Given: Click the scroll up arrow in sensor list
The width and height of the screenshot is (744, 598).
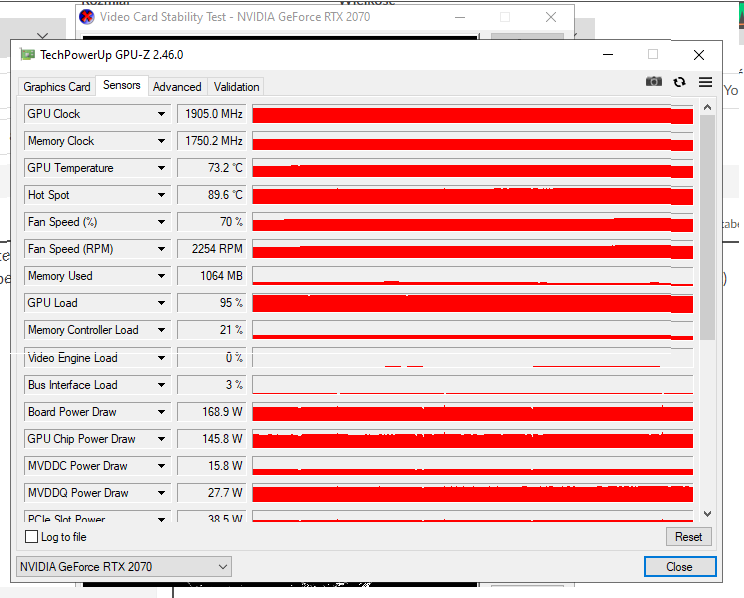Looking at the screenshot, I should (x=707, y=107).
